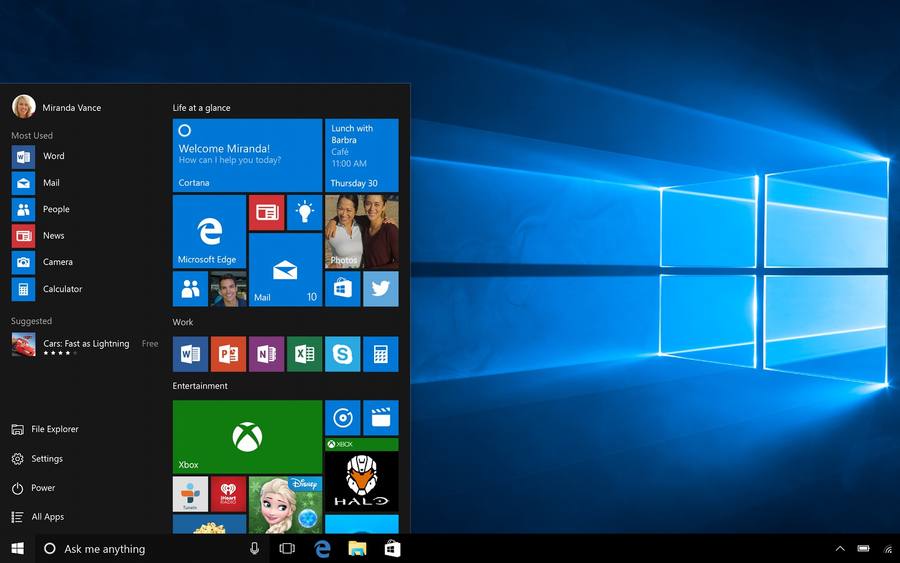Image resolution: width=900 pixels, height=563 pixels.
Task: Open the Microsoft Edge tile
Action: click(x=210, y=231)
